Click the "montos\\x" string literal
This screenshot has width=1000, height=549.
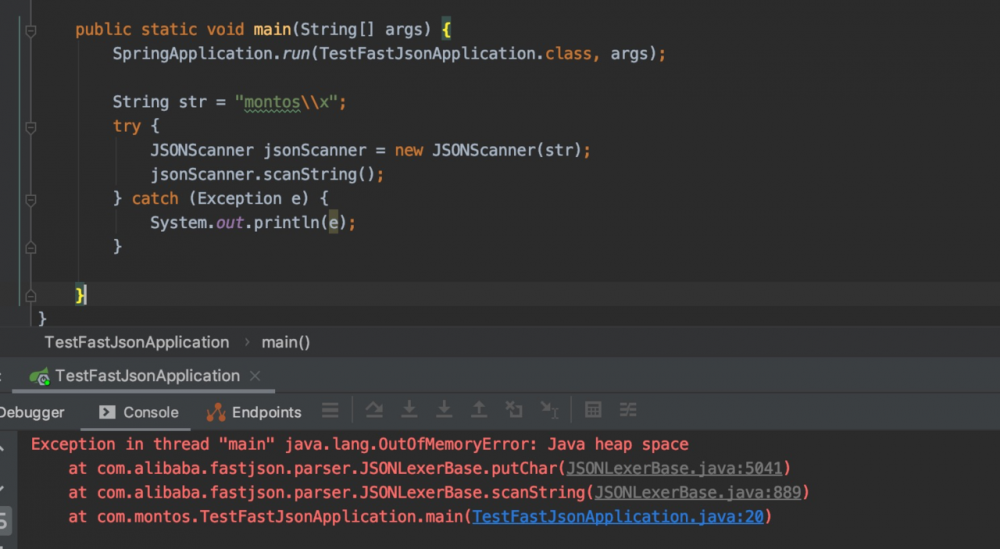click(286, 102)
